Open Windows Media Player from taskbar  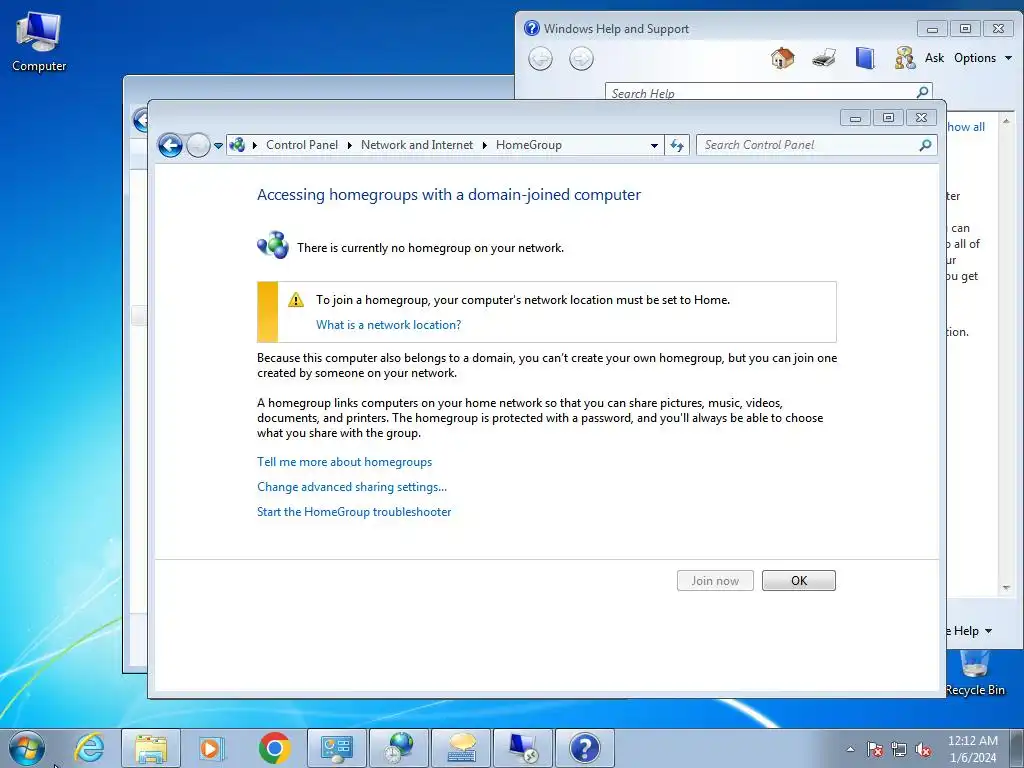click(212, 748)
